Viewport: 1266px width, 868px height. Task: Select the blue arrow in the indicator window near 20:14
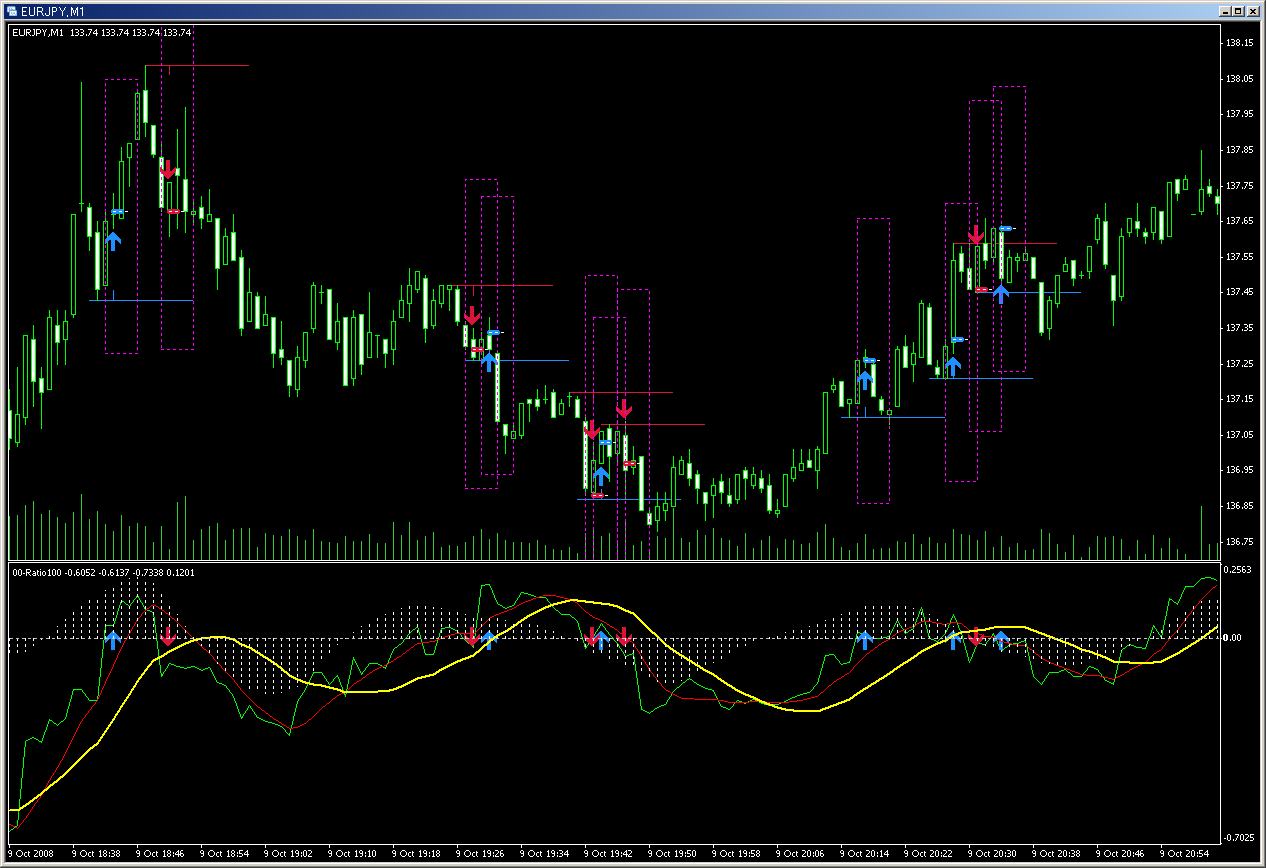pyautogui.click(x=865, y=640)
